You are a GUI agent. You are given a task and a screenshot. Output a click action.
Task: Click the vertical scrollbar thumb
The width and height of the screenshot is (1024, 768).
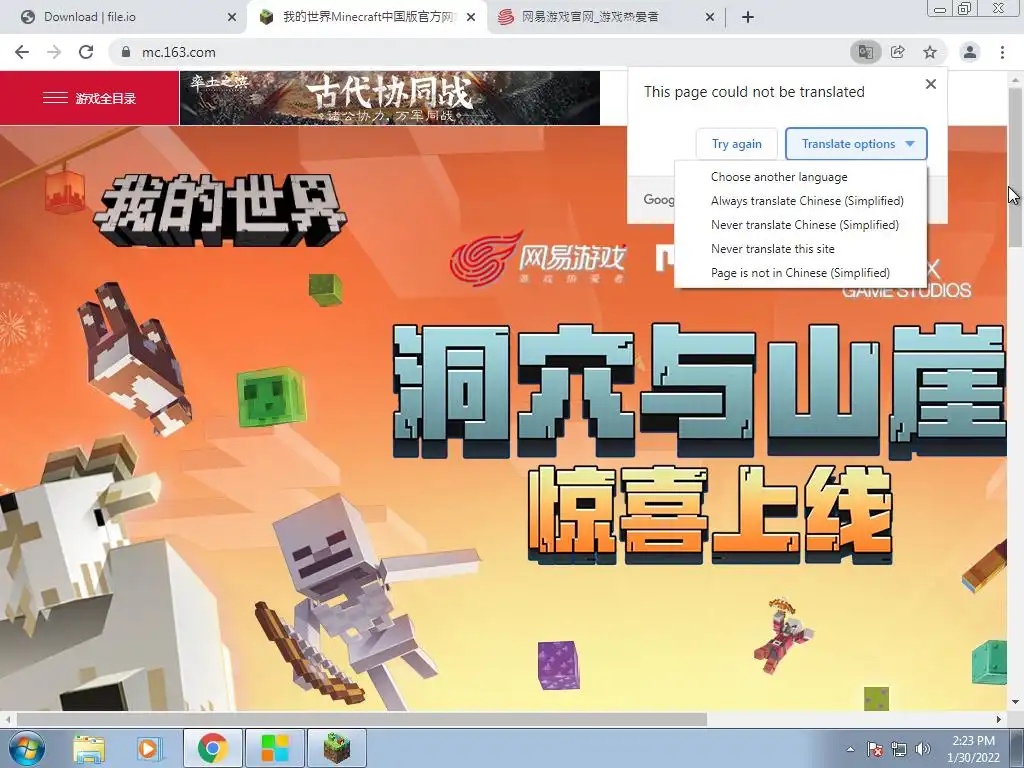[x=1015, y=166]
